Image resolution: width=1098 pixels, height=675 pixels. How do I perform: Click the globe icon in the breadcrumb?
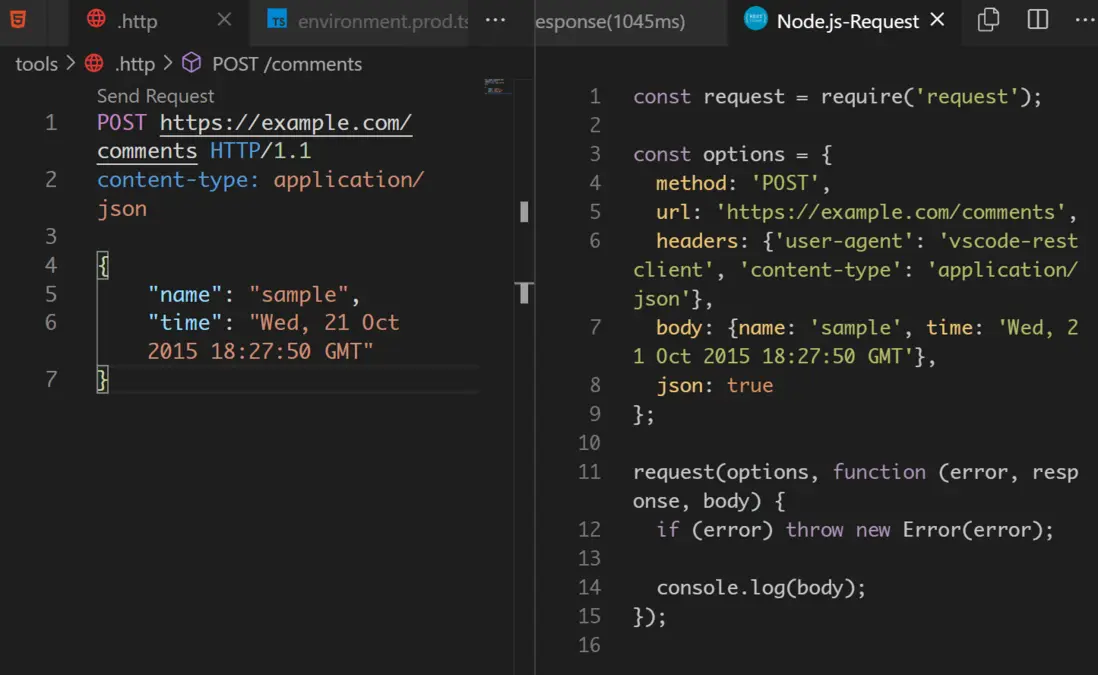point(94,64)
